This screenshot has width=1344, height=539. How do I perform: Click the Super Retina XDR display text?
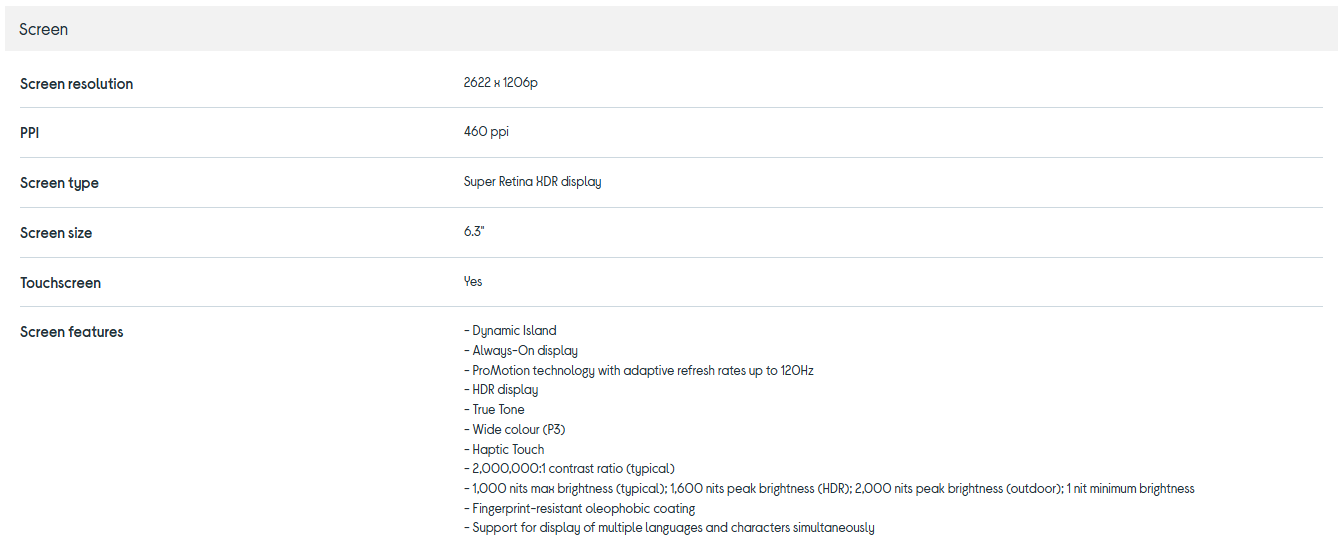pyautogui.click(x=532, y=182)
